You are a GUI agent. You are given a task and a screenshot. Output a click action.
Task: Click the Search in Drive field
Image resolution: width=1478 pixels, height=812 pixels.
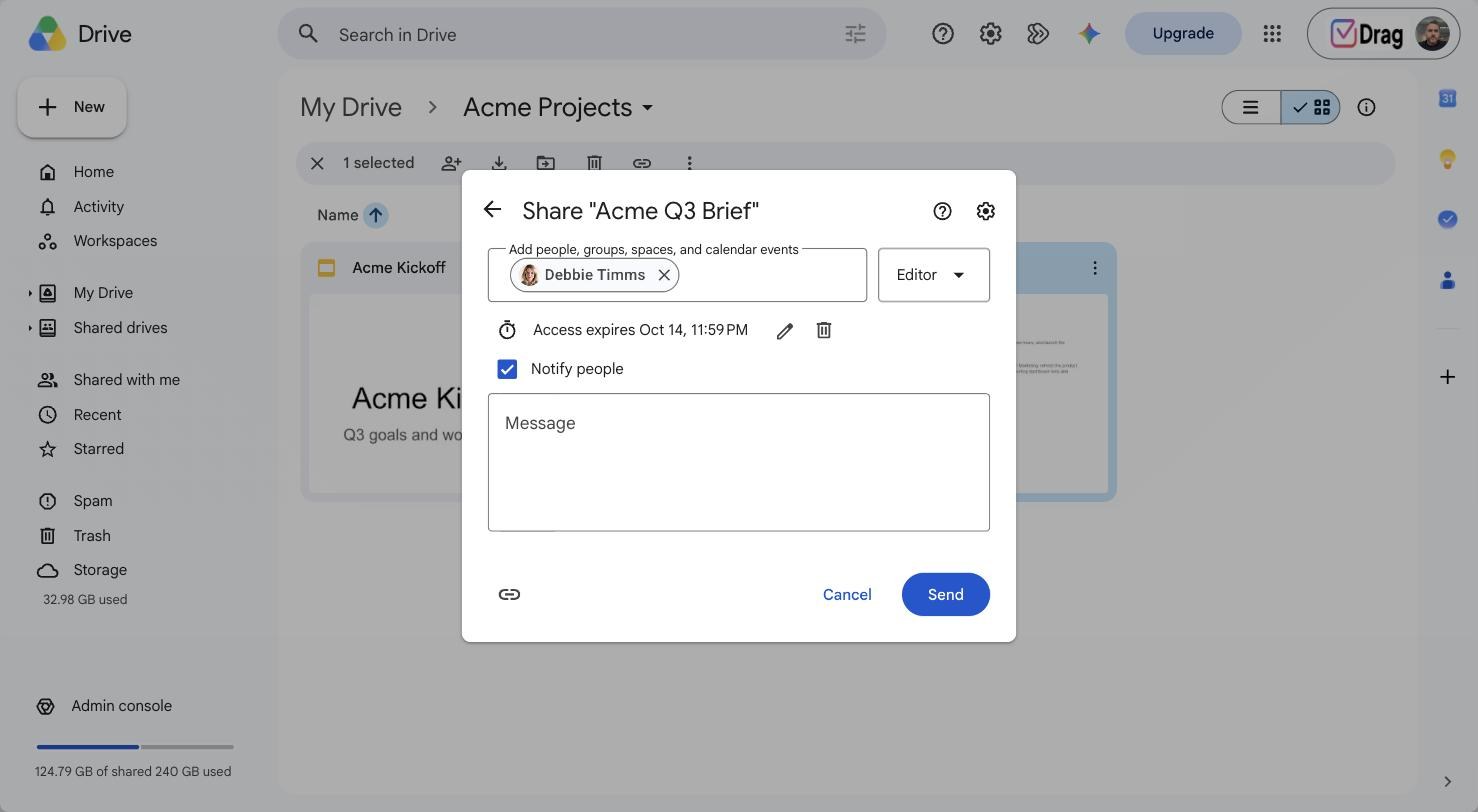click(x=582, y=34)
